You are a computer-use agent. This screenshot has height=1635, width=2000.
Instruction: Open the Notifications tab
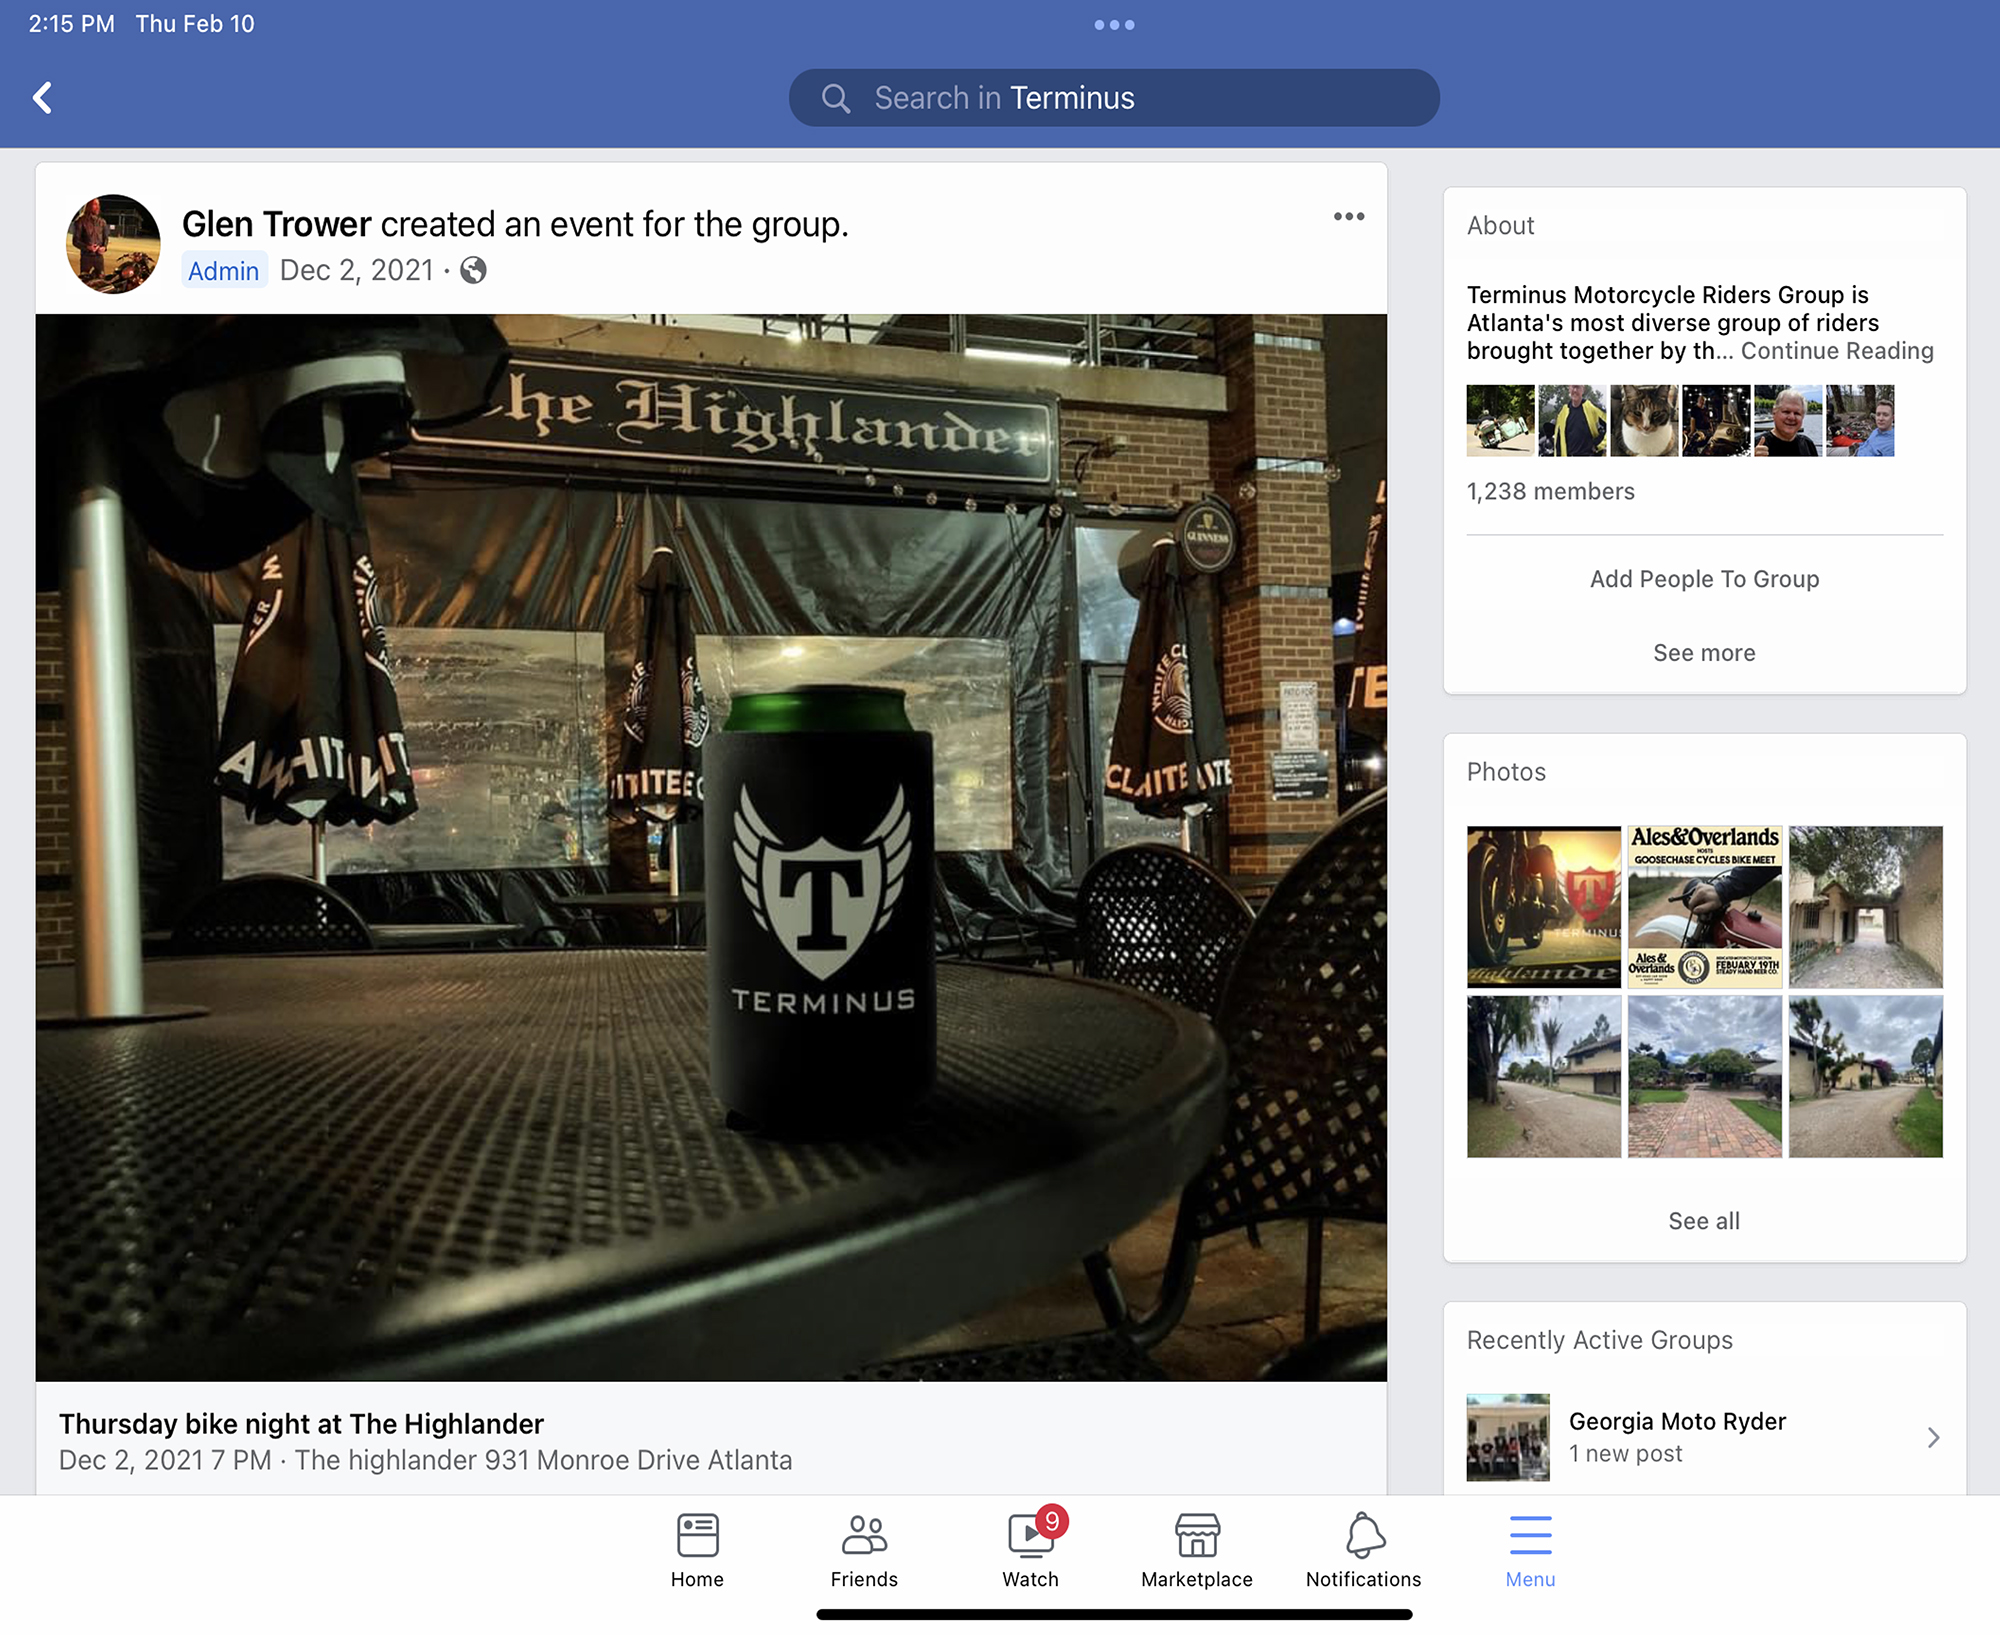[1364, 1549]
